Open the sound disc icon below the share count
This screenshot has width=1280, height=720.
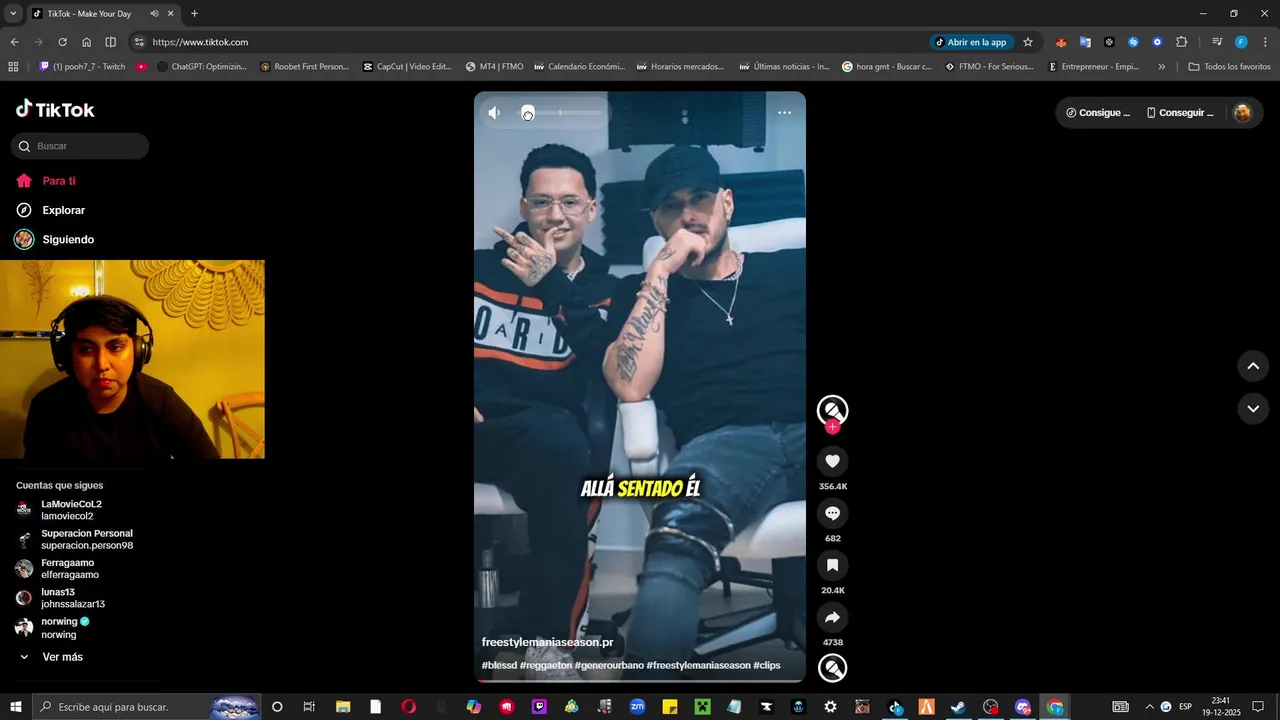click(832, 668)
